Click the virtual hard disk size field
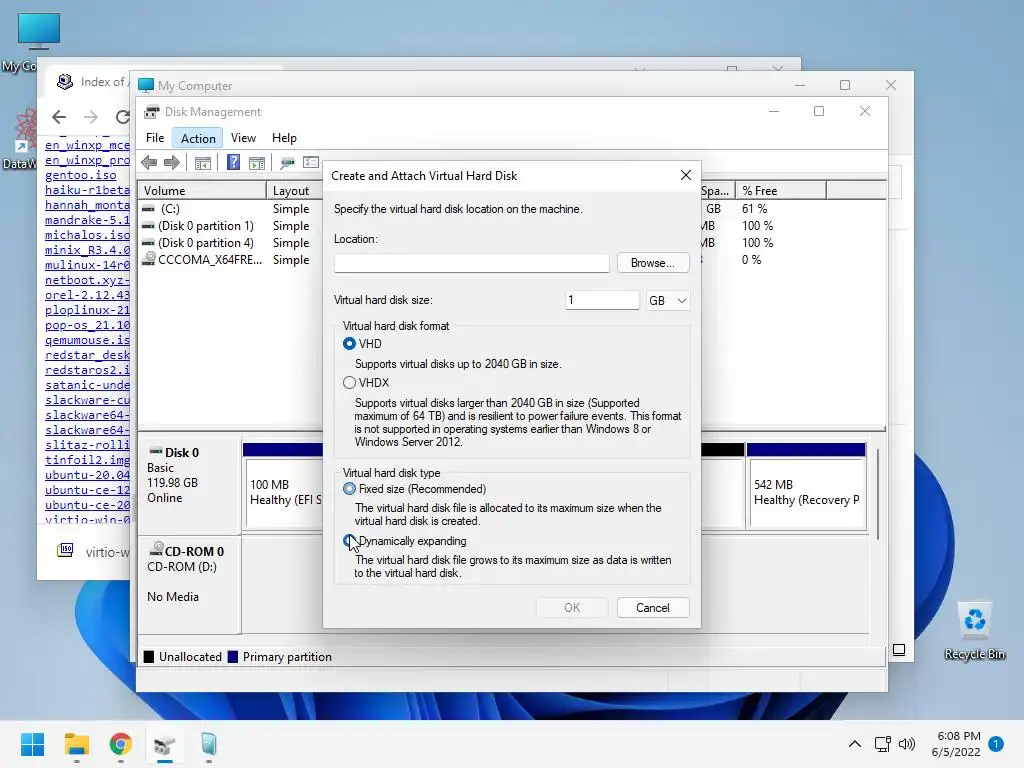This screenshot has width=1024, height=768. pos(601,300)
